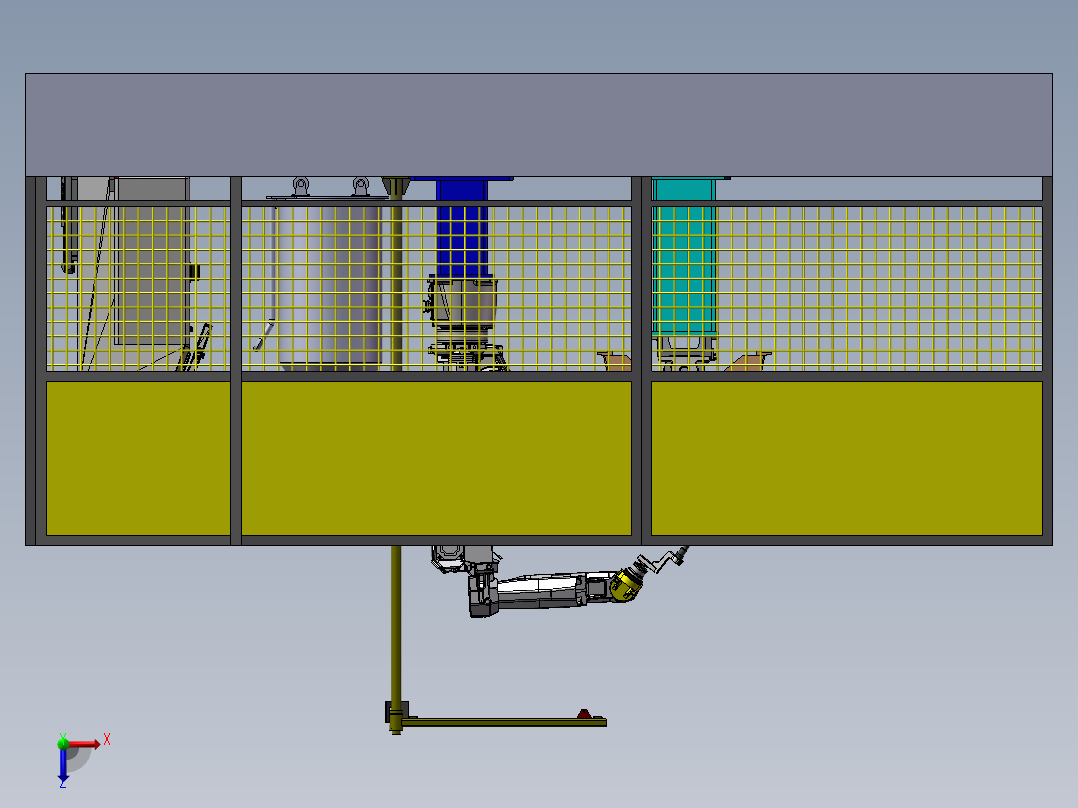Click the blue Z axis arrow of triad
Screen dimensions: 1078x808
click(63, 765)
